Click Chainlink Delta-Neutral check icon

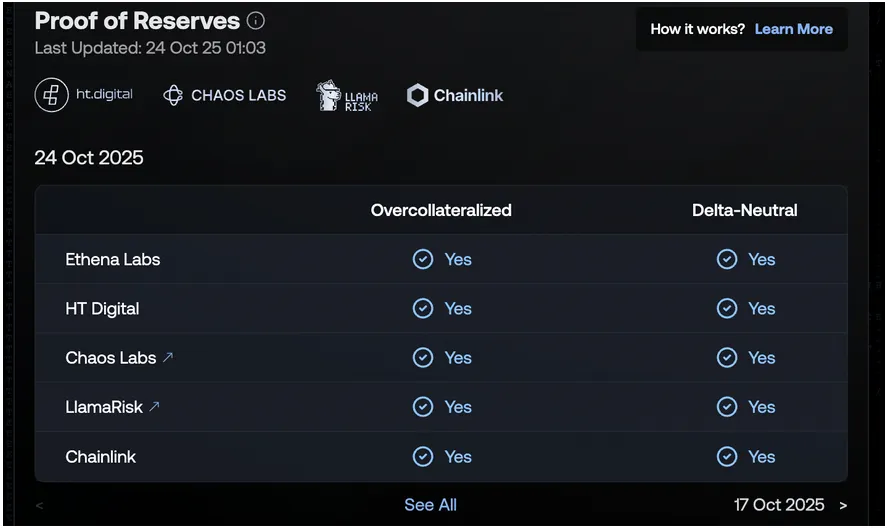pos(727,457)
